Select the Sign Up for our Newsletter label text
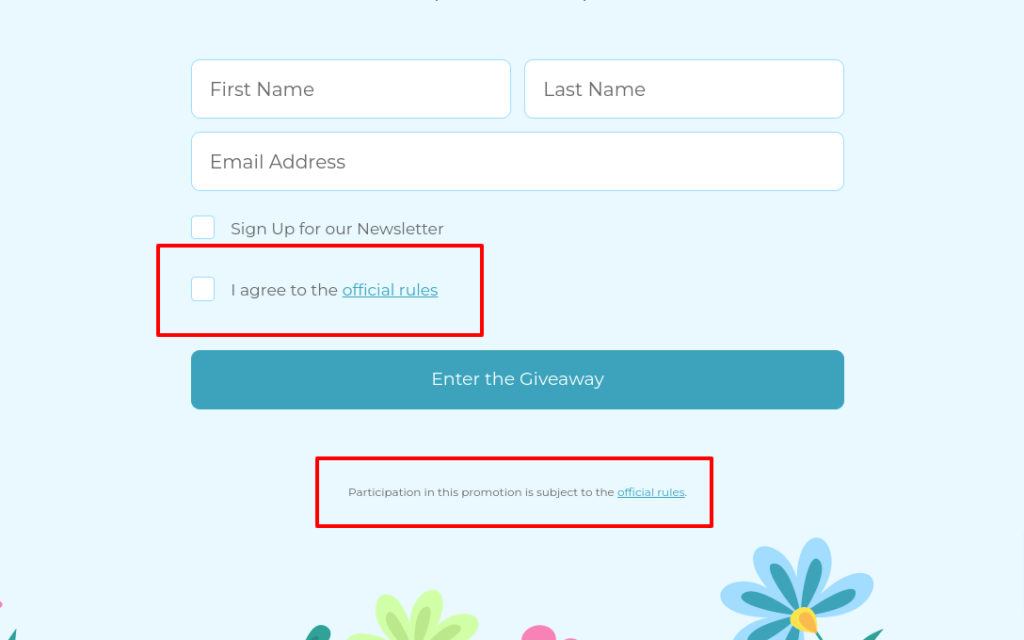This screenshot has width=1024, height=640. coord(336,229)
